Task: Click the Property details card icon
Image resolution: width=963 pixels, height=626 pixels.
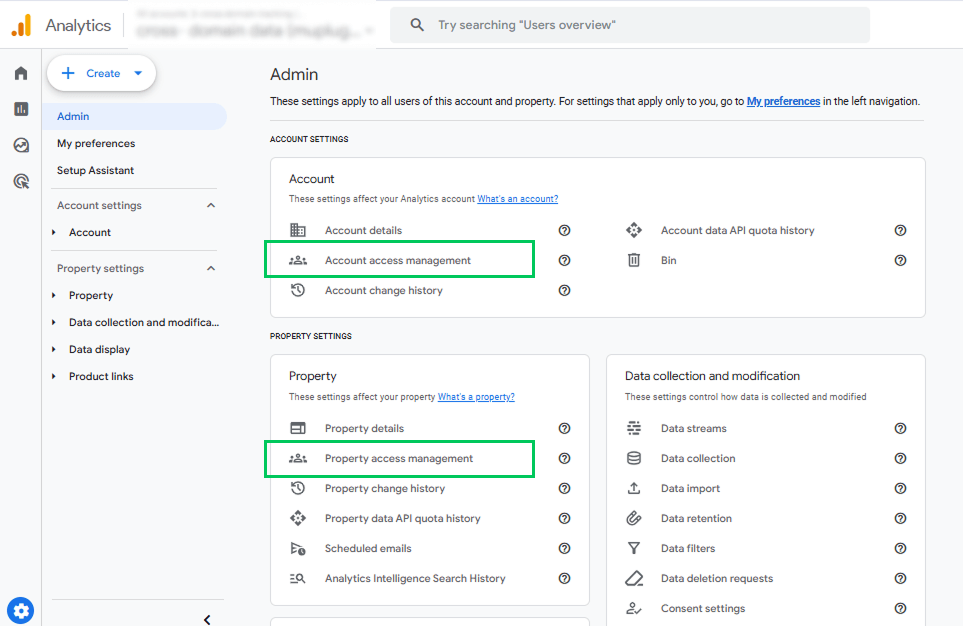Action: coord(298,428)
